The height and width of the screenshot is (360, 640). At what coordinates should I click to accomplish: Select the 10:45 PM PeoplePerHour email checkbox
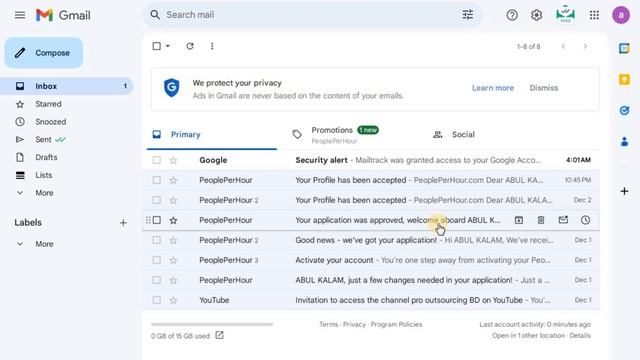coord(156,180)
